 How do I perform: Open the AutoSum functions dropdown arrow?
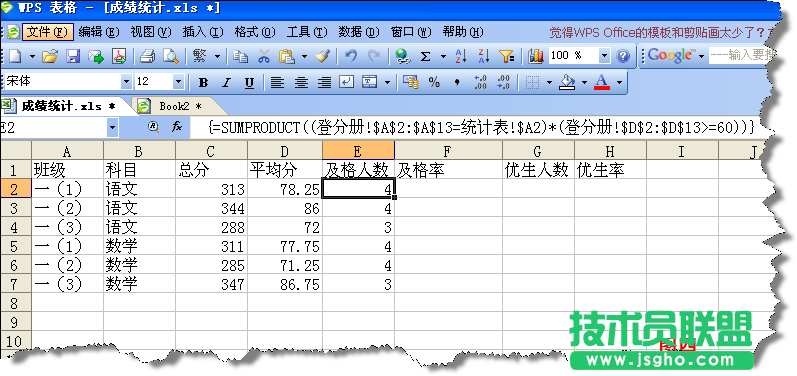(x=443, y=56)
